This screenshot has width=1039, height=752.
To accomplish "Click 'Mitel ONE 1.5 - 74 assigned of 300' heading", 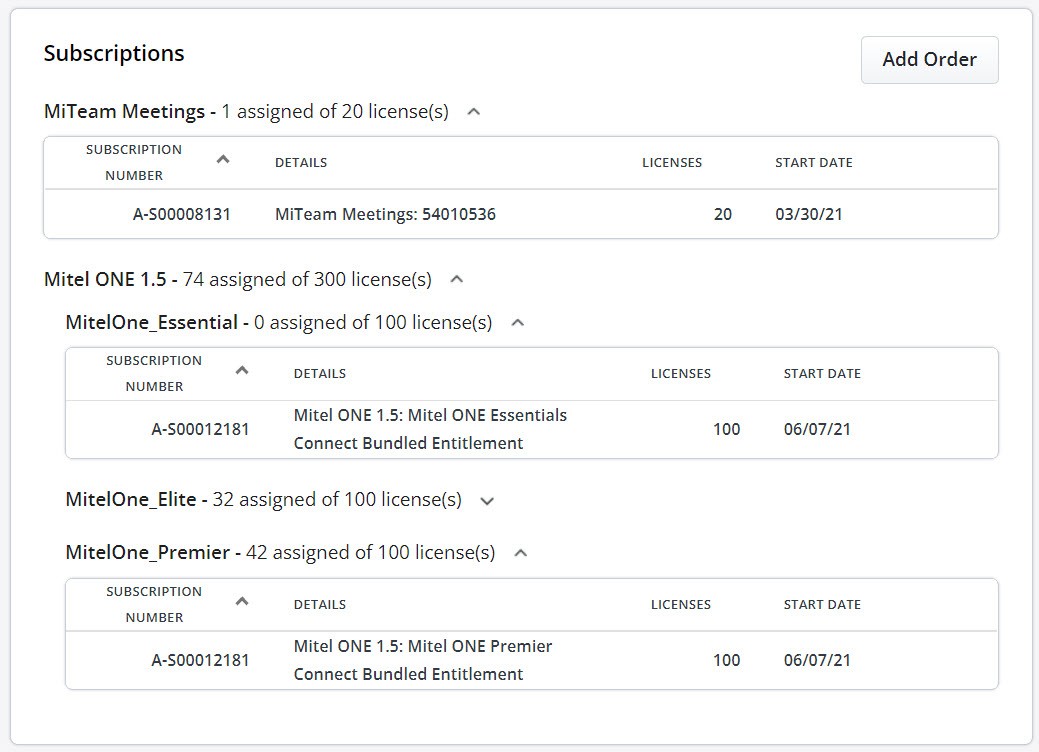I will click(x=237, y=279).
